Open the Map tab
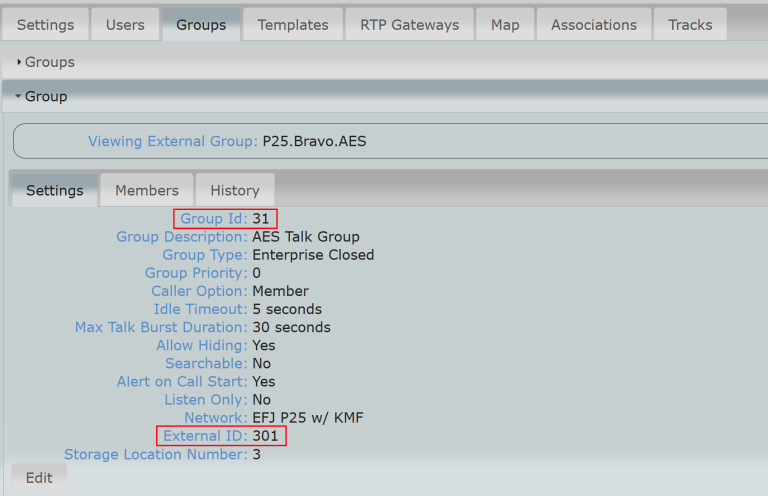Viewport: 768px width, 496px height. [x=505, y=24]
